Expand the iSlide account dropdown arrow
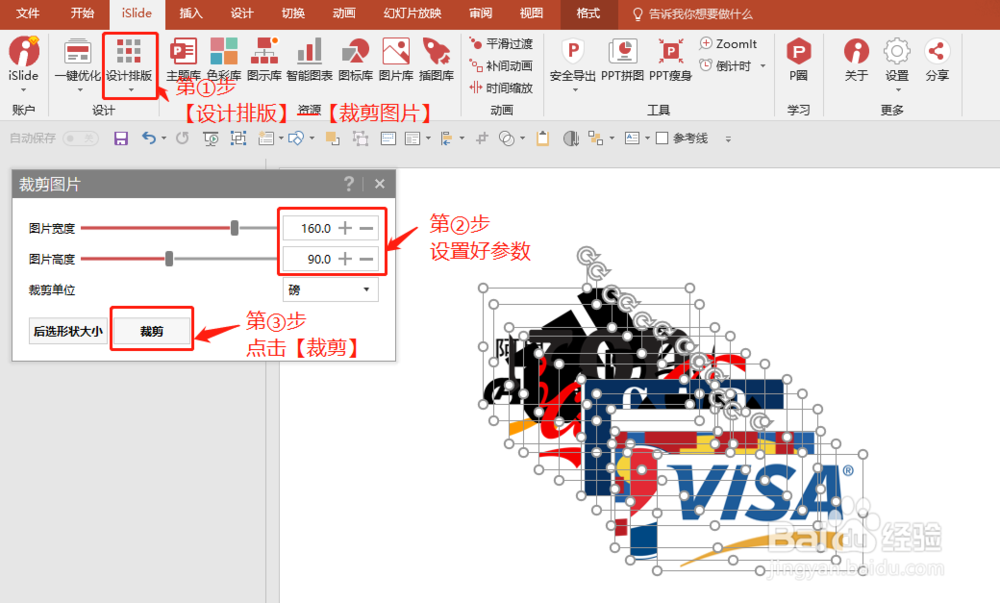The image size is (1000, 603). click(x=24, y=90)
